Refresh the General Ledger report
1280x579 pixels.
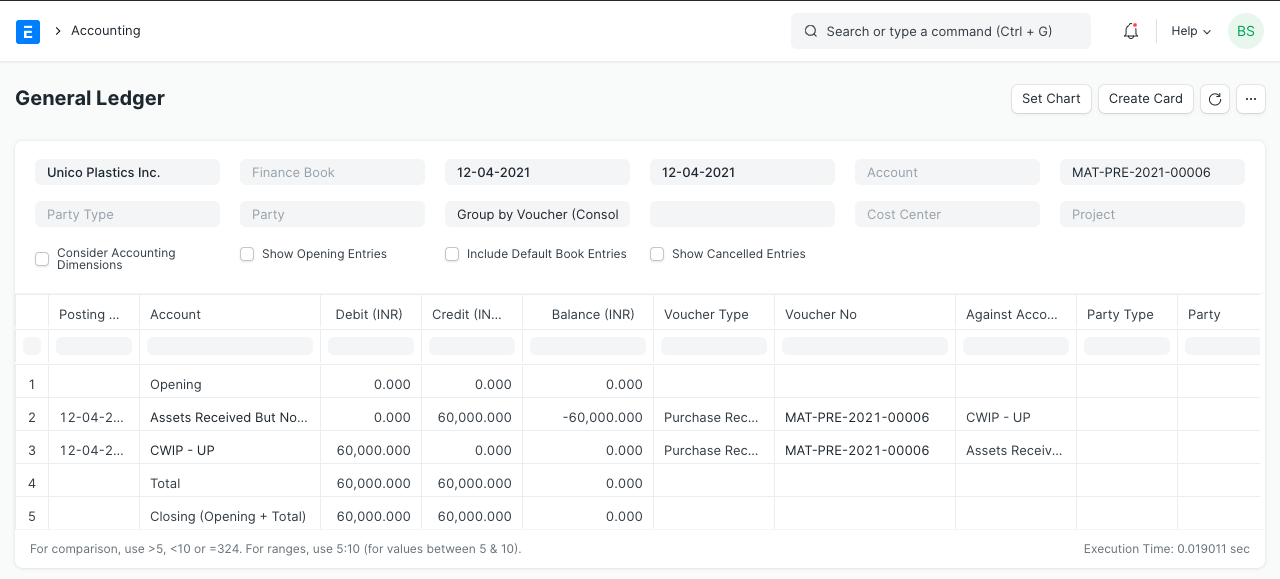click(x=1215, y=99)
